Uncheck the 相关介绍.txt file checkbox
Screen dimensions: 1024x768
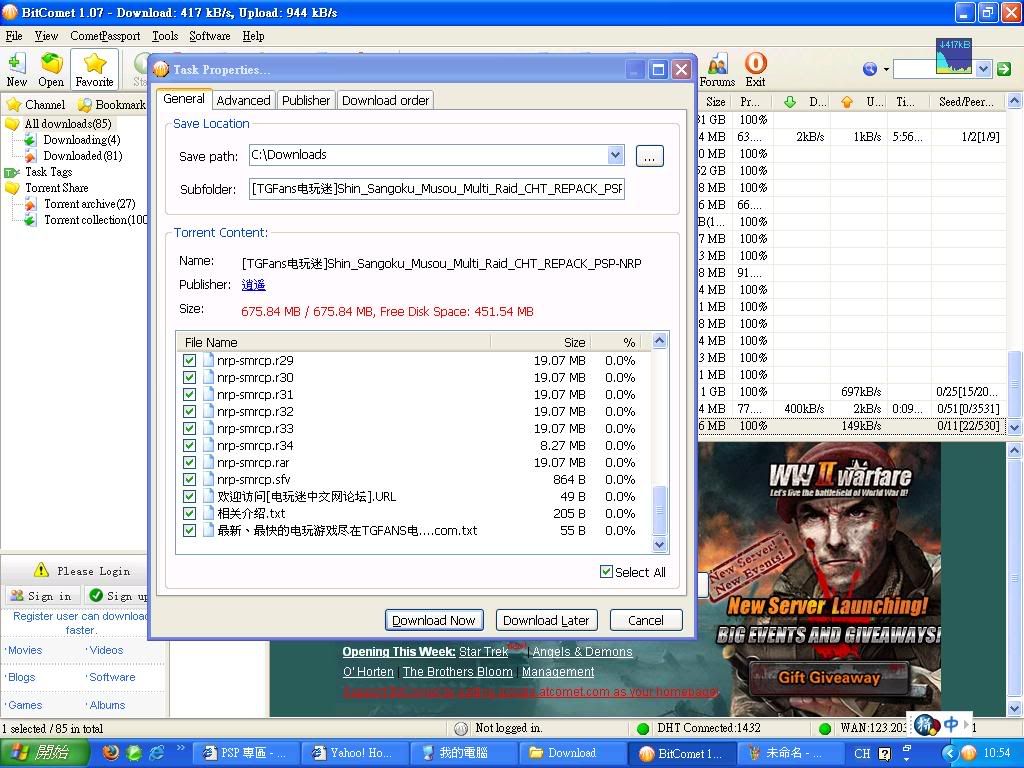[x=189, y=513]
